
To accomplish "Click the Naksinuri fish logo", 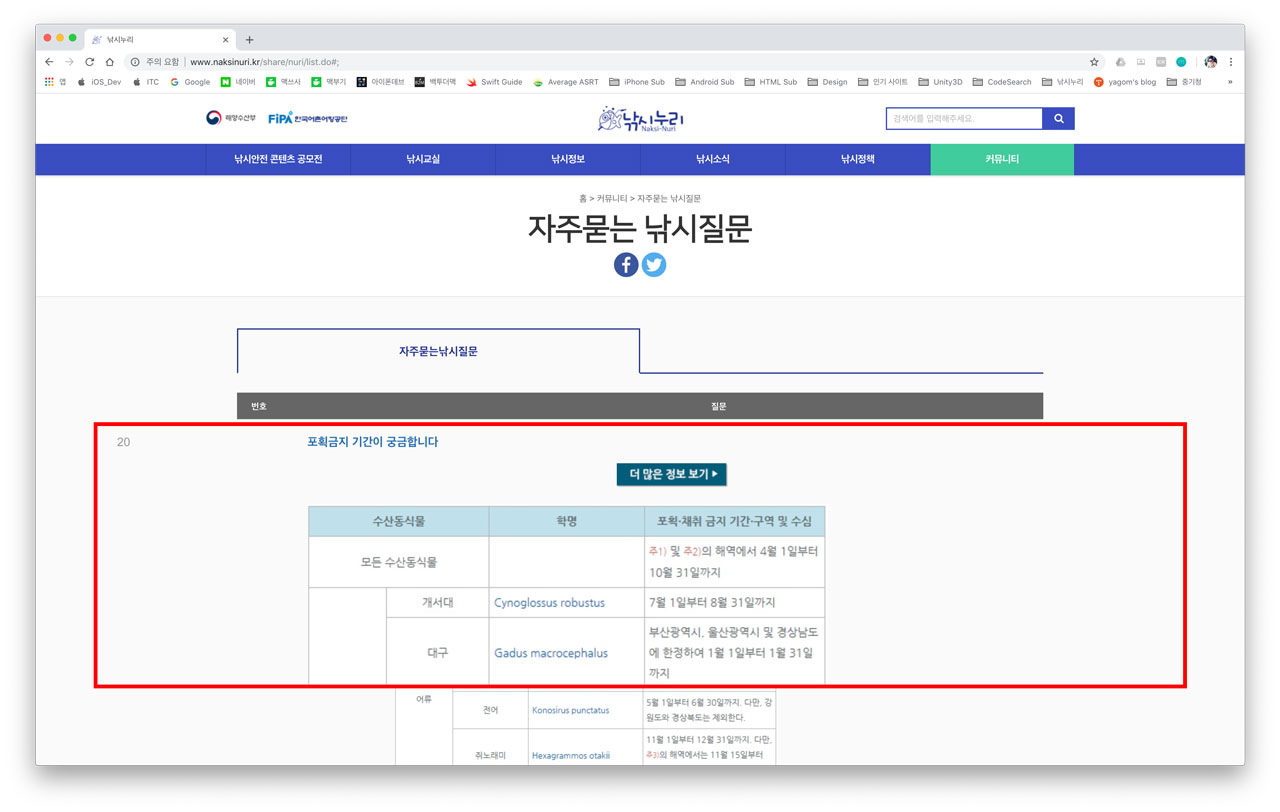I will coord(640,117).
